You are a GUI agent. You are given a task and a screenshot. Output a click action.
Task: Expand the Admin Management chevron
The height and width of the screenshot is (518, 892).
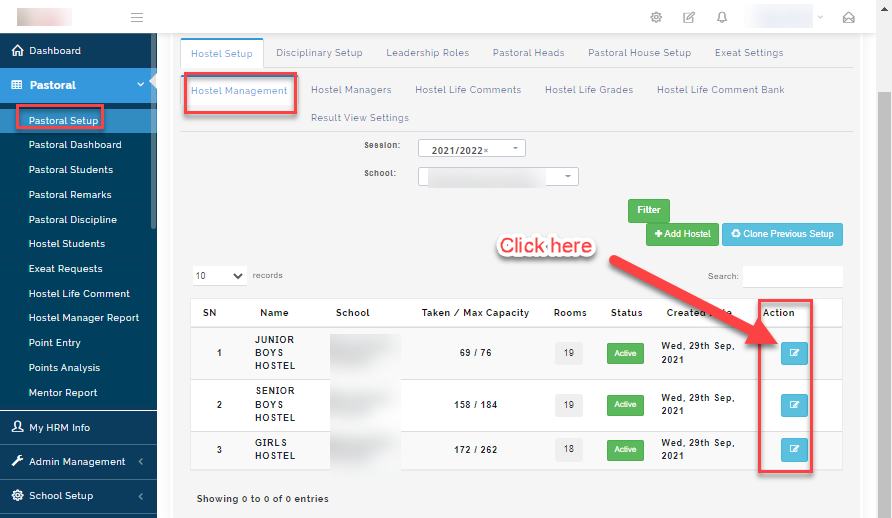point(141,462)
